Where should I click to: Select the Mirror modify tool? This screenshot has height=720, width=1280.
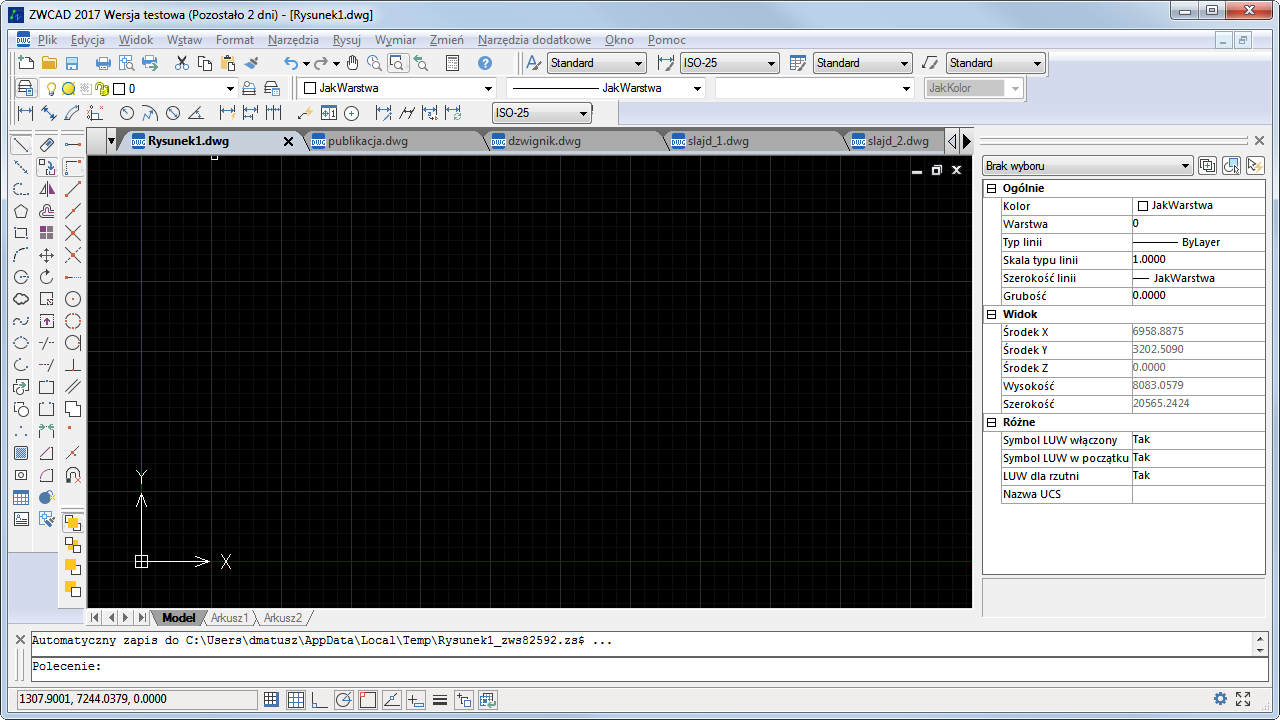click(x=47, y=189)
